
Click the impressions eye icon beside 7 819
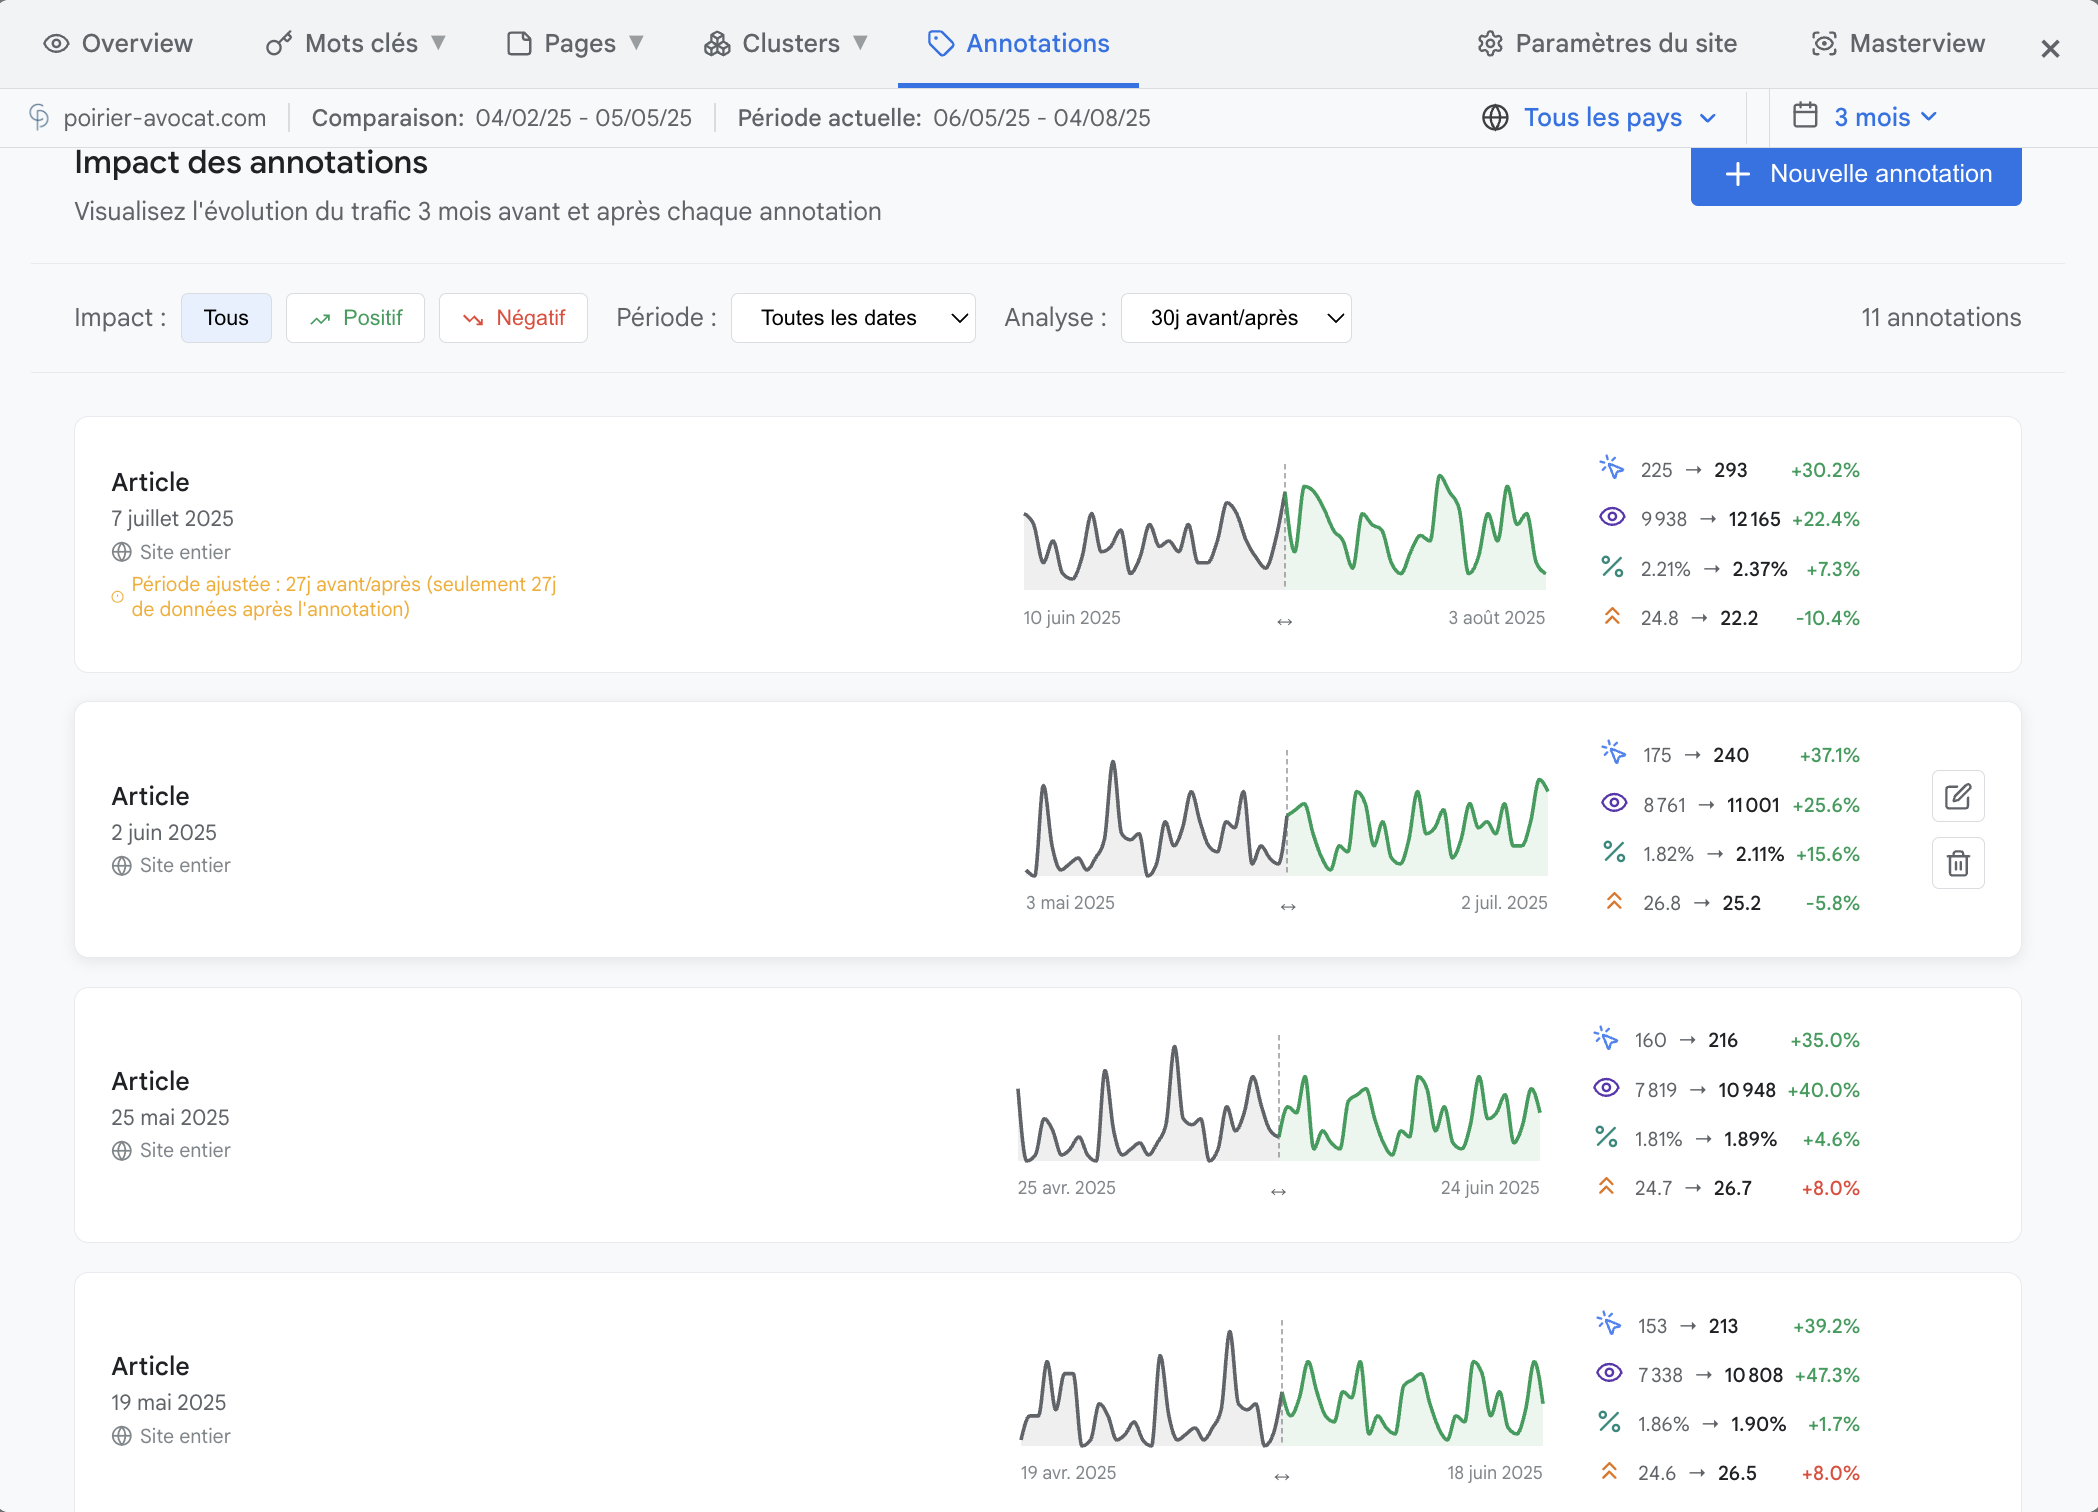point(1605,1088)
